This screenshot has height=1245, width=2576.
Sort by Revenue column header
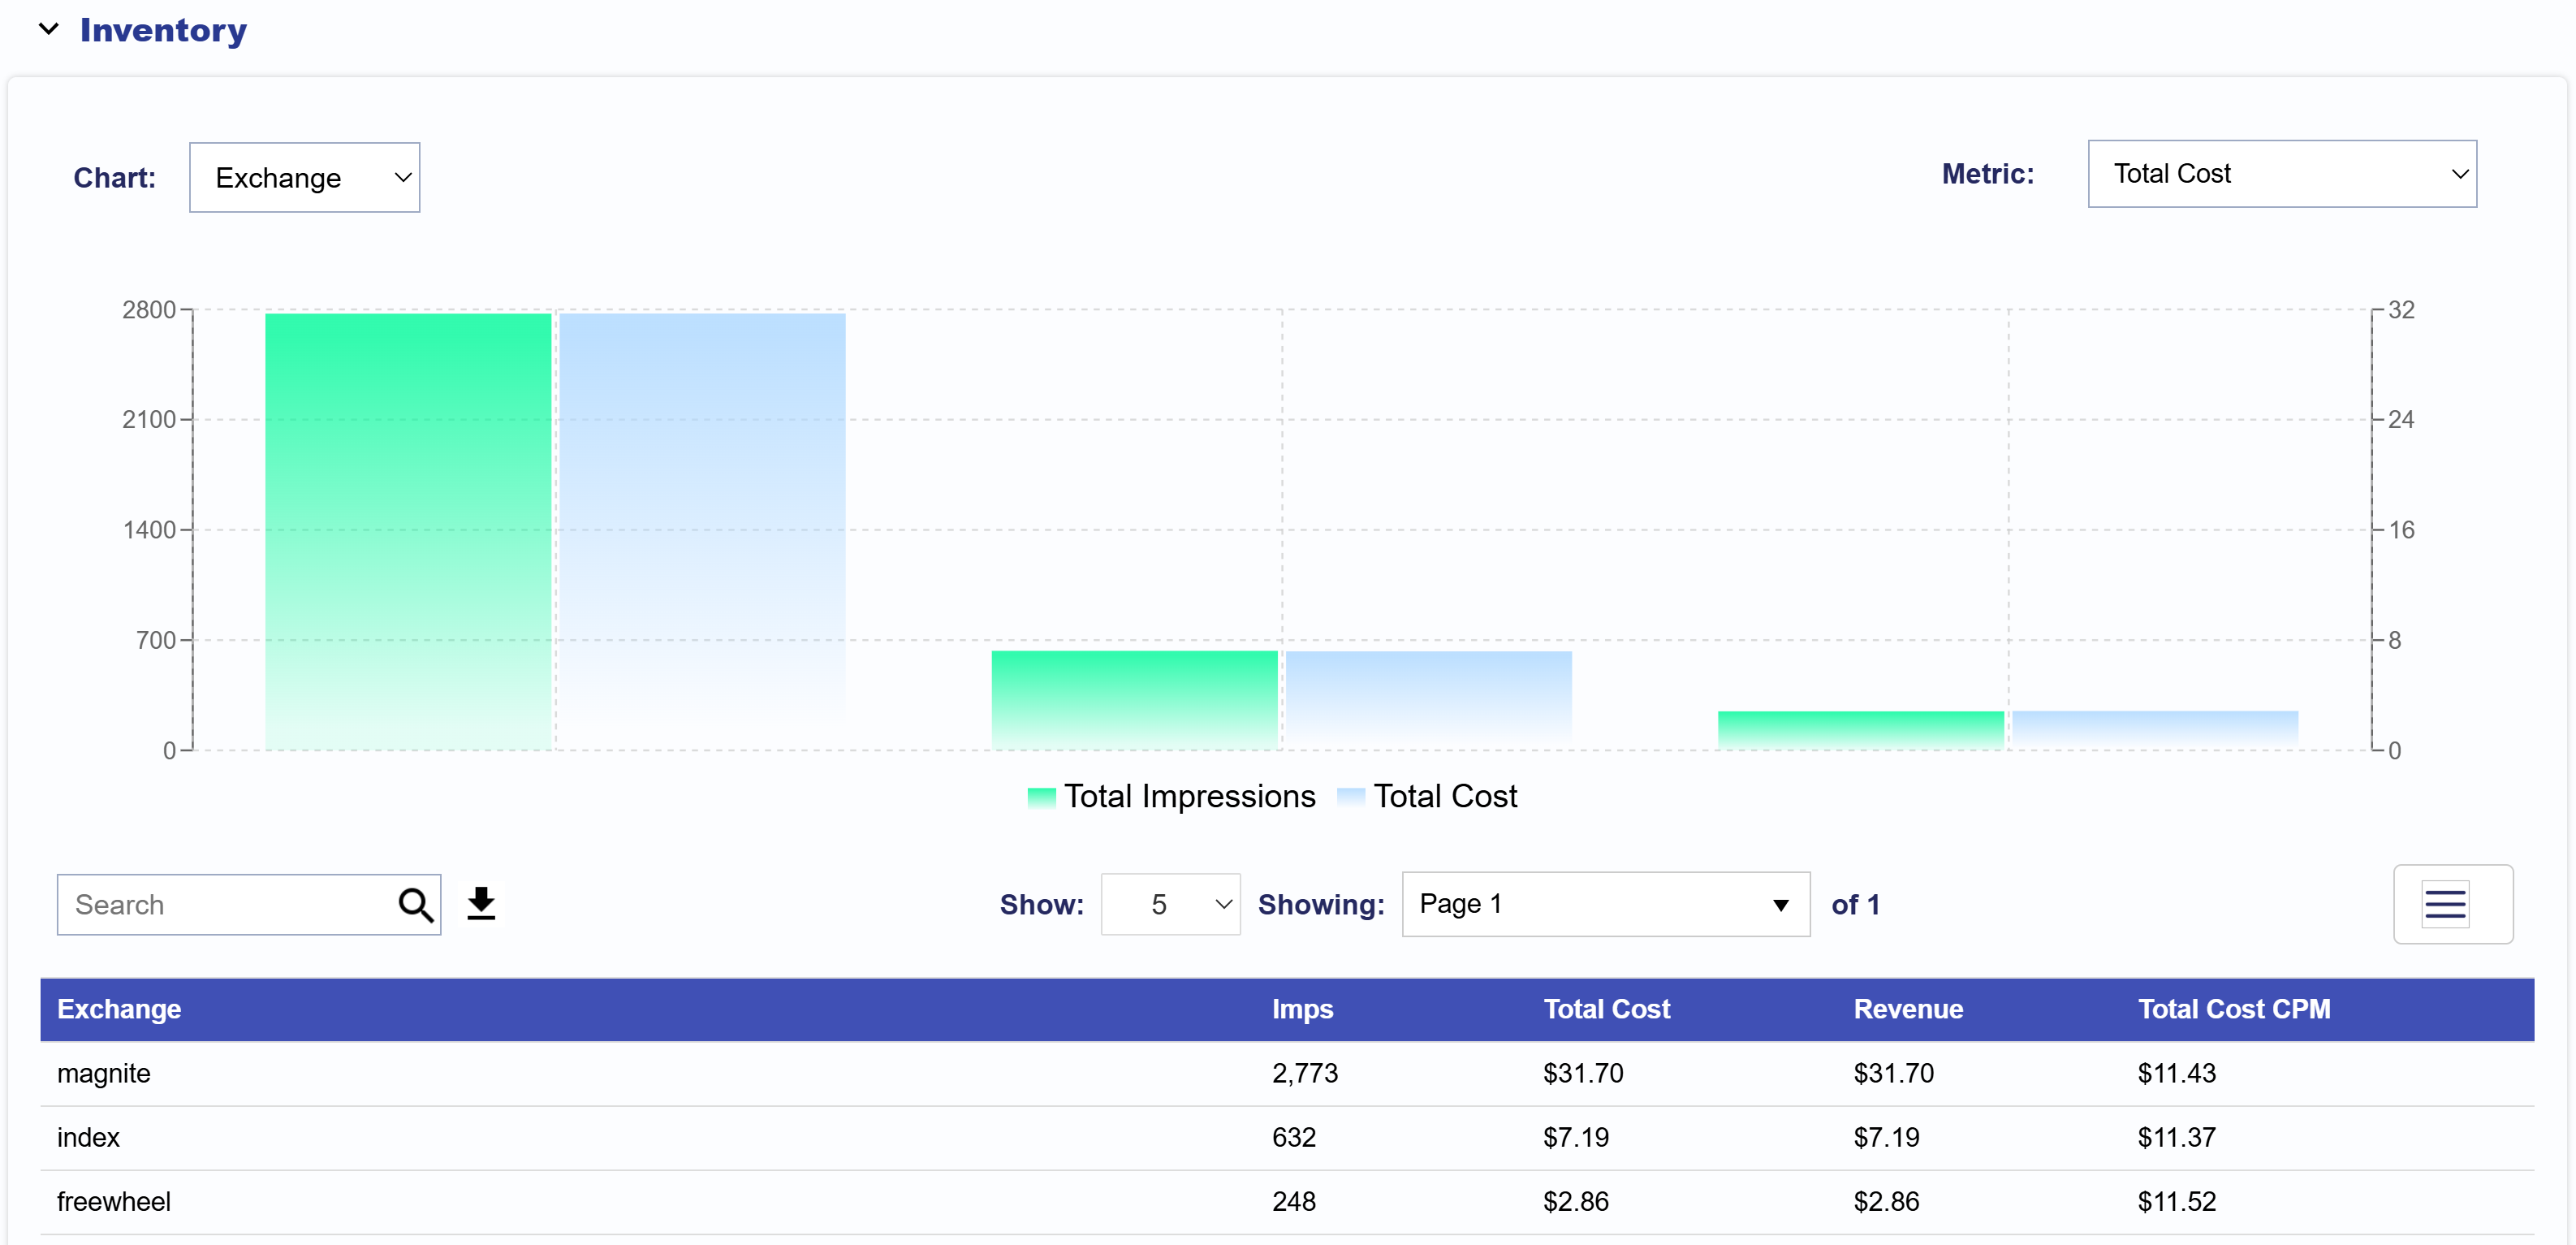pos(1907,1009)
